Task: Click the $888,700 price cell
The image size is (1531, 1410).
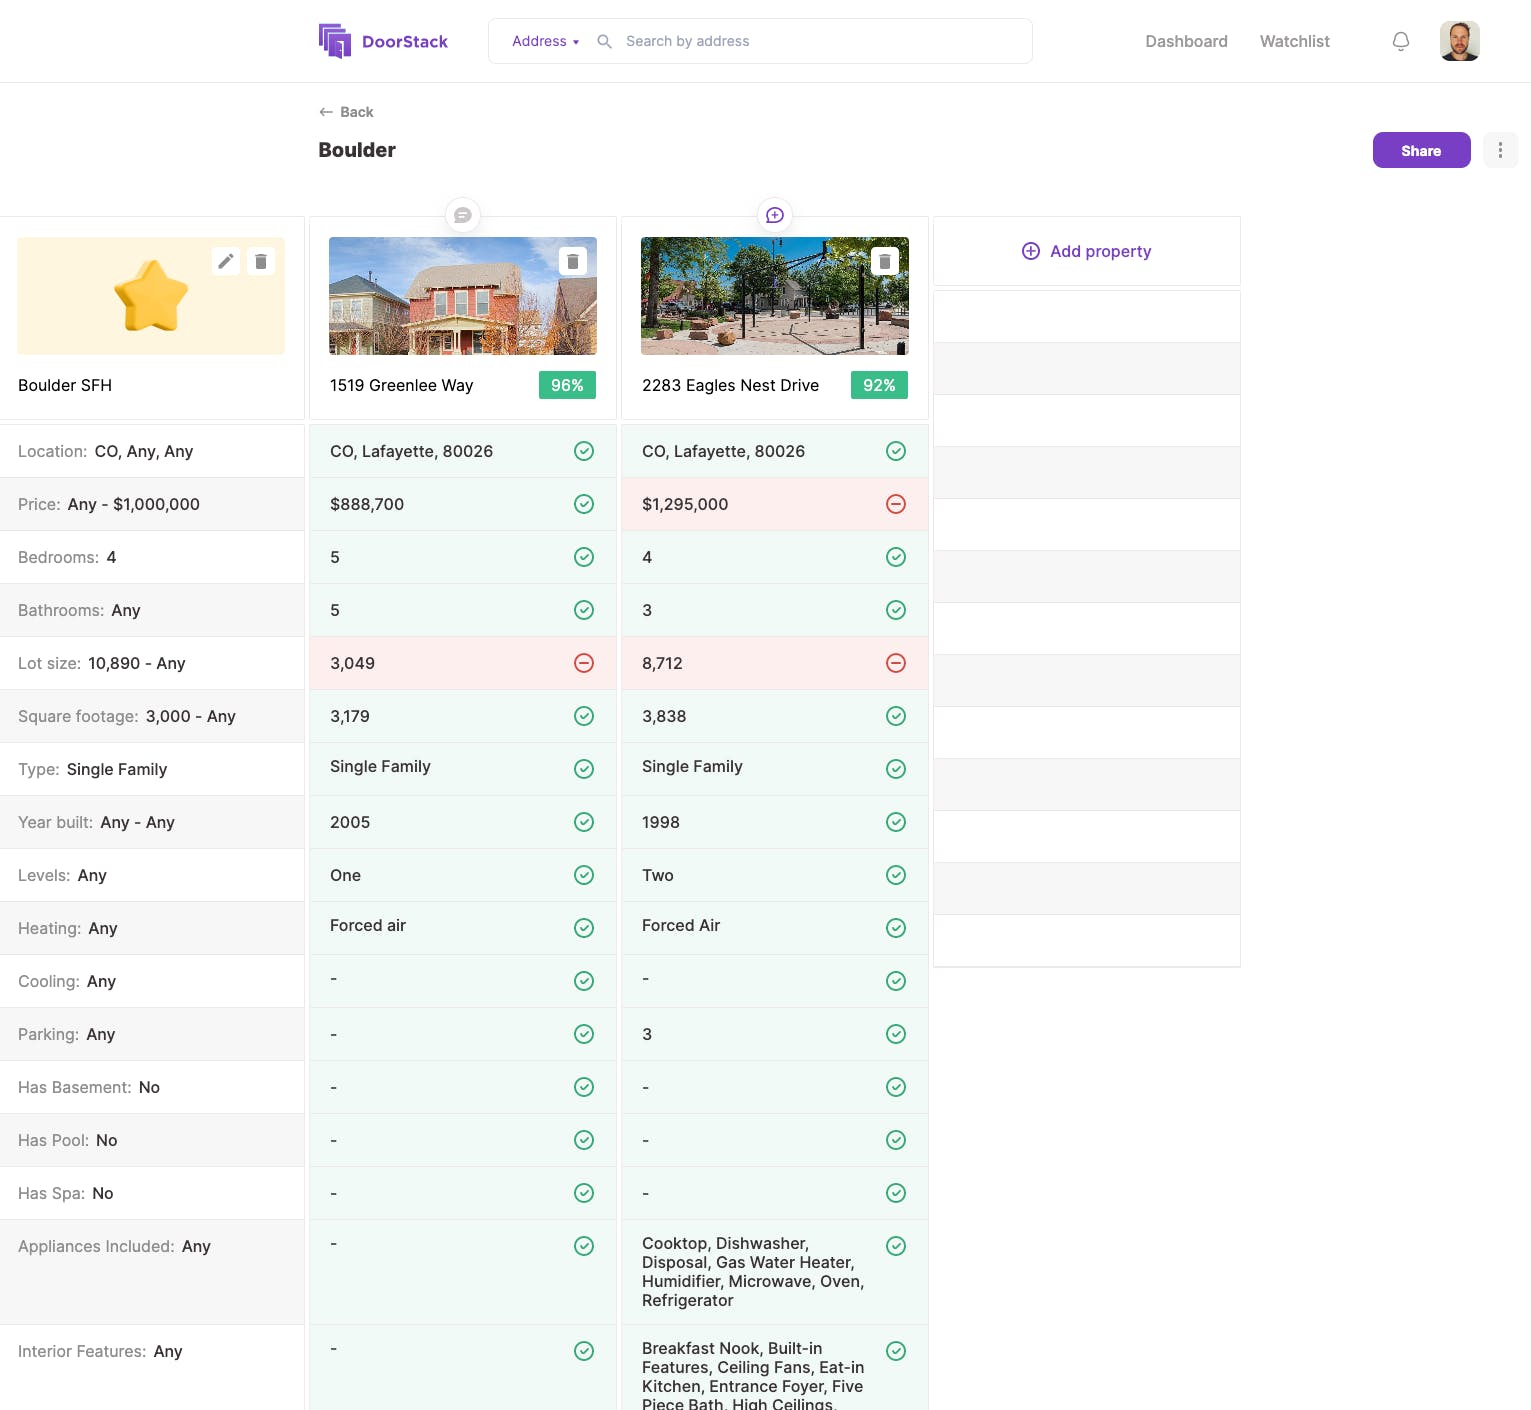Action: click(x=463, y=504)
